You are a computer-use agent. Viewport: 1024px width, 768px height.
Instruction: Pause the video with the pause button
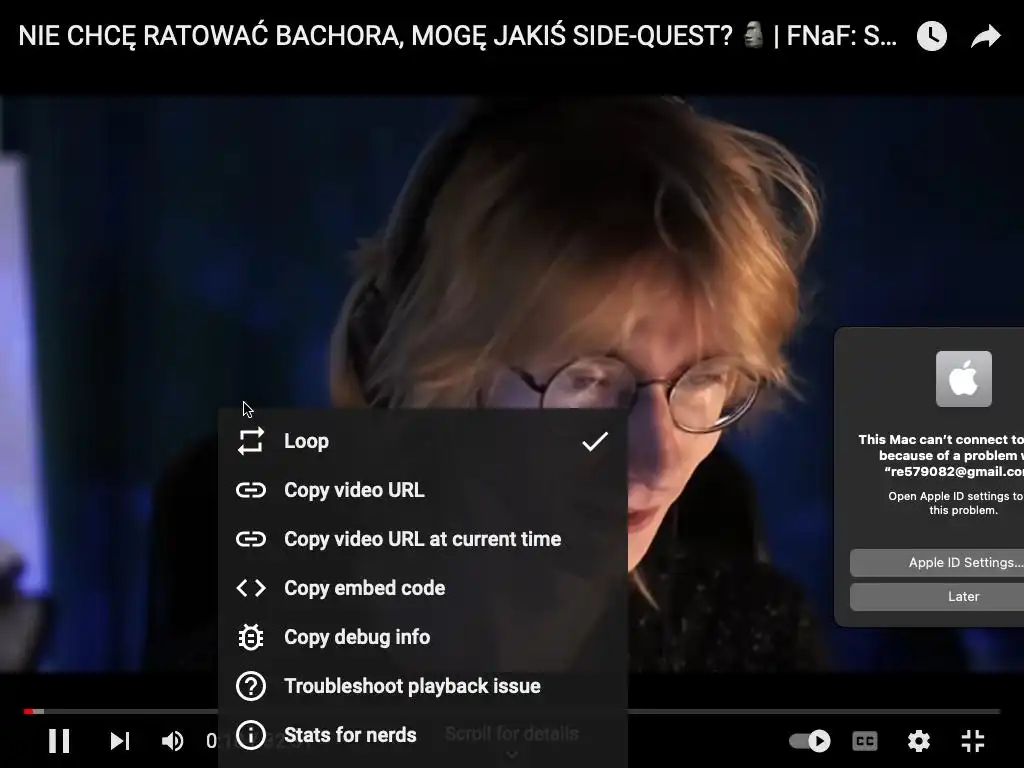tap(59, 741)
